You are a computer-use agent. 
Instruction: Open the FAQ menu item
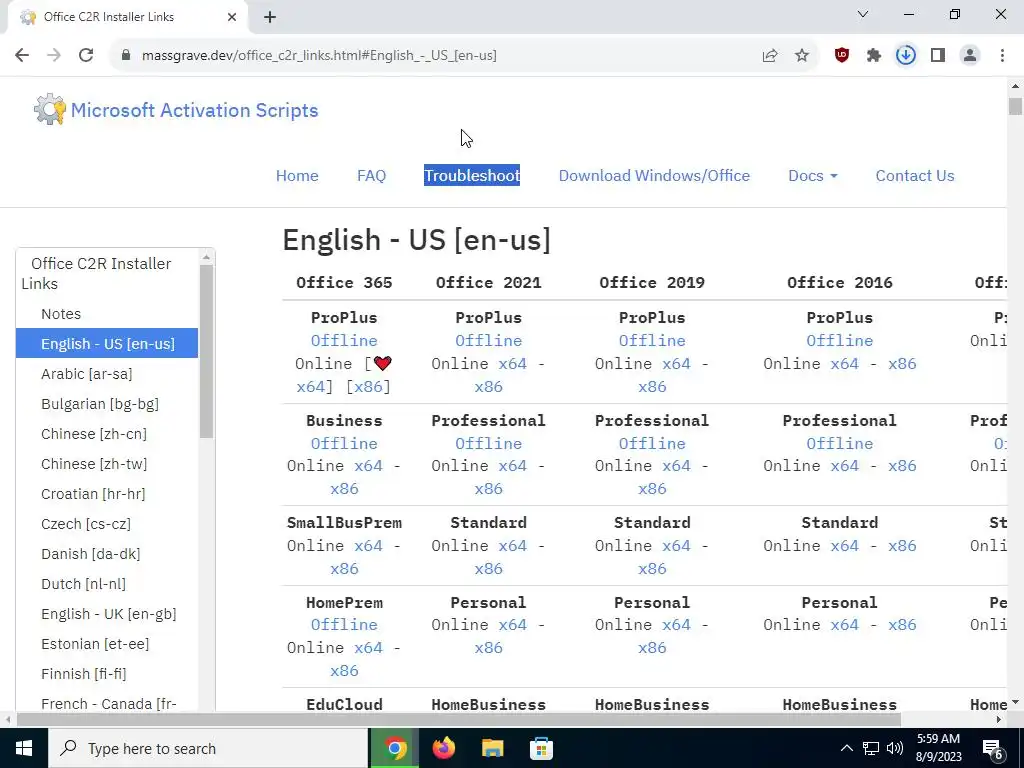[x=372, y=176]
